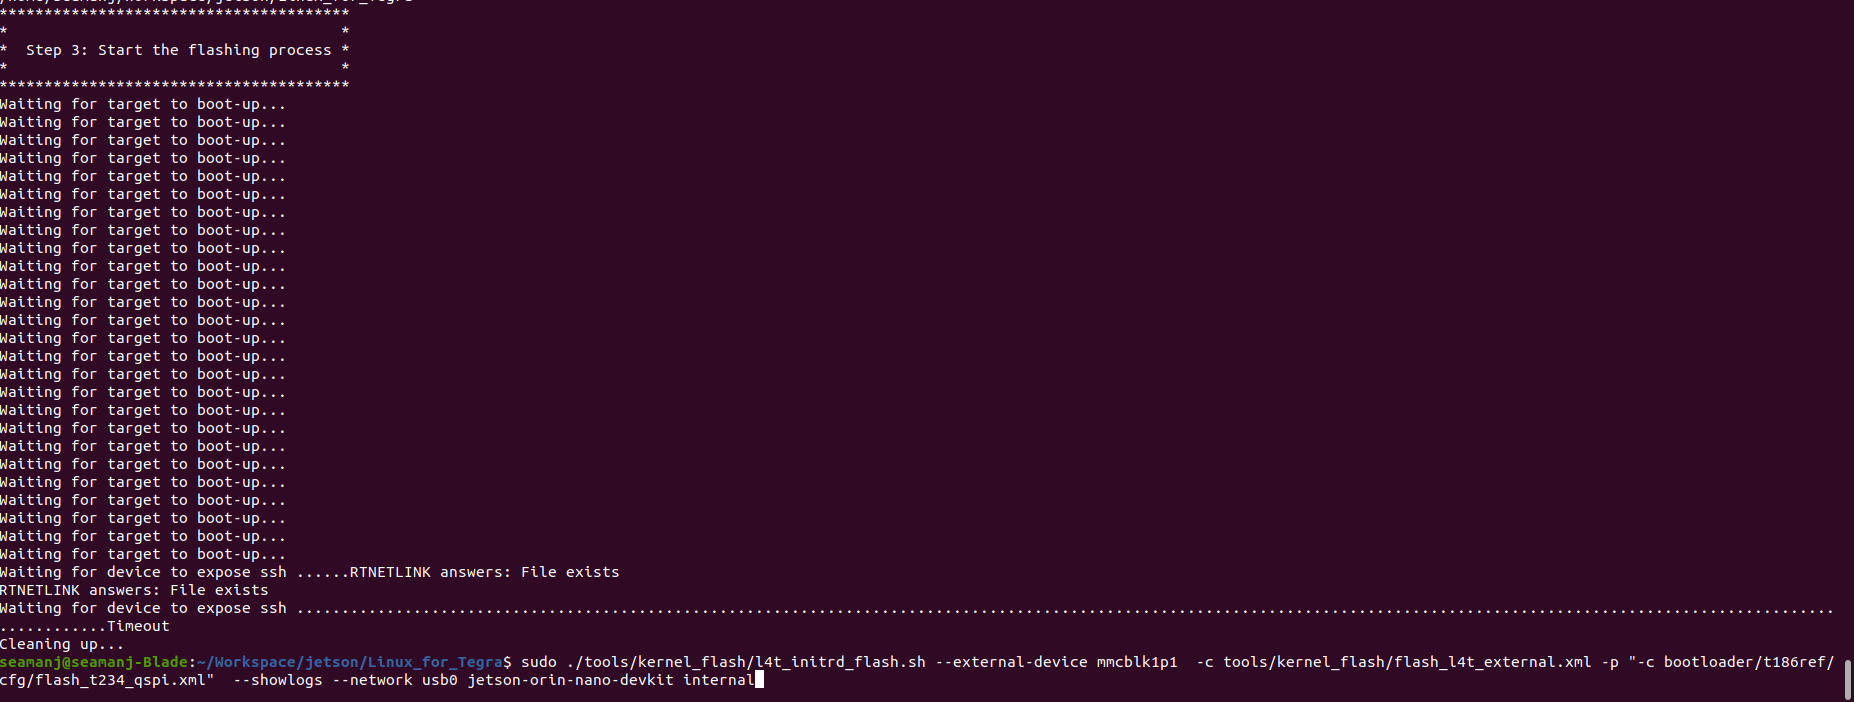The width and height of the screenshot is (1854, 702).
Task: Click the 'internal' word ending the command
Action: point(719,680)
